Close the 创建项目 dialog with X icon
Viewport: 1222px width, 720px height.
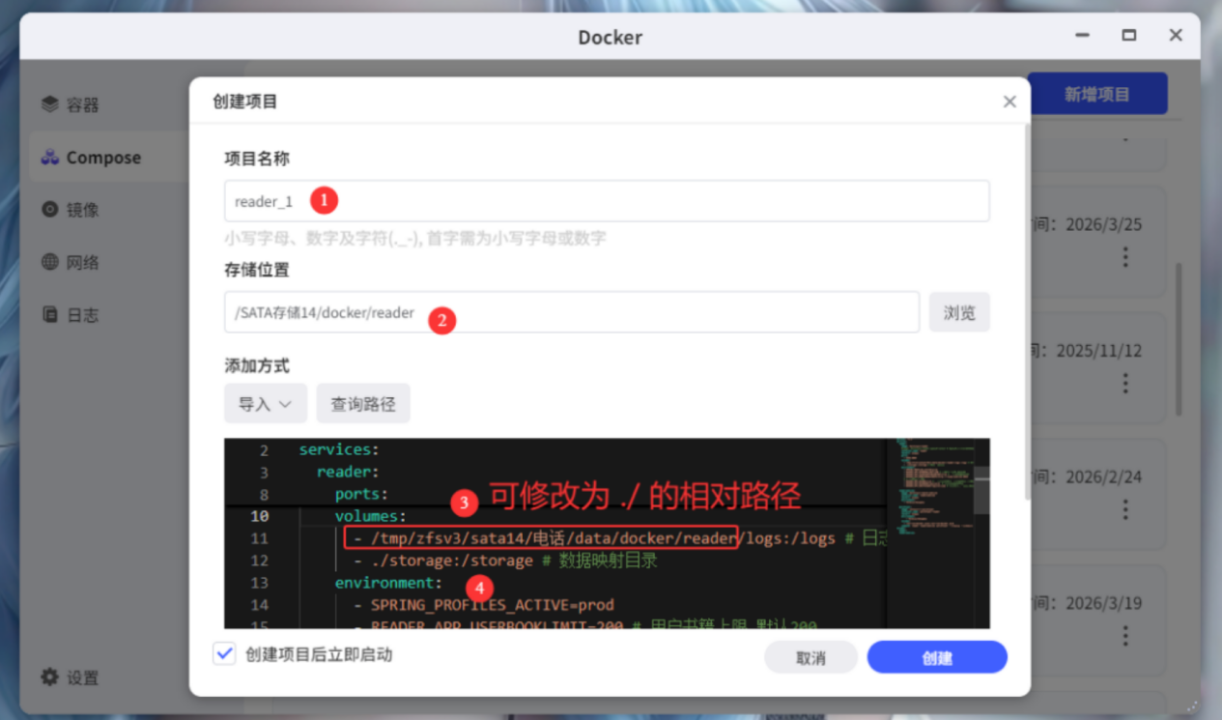(x=1009, y=102)
